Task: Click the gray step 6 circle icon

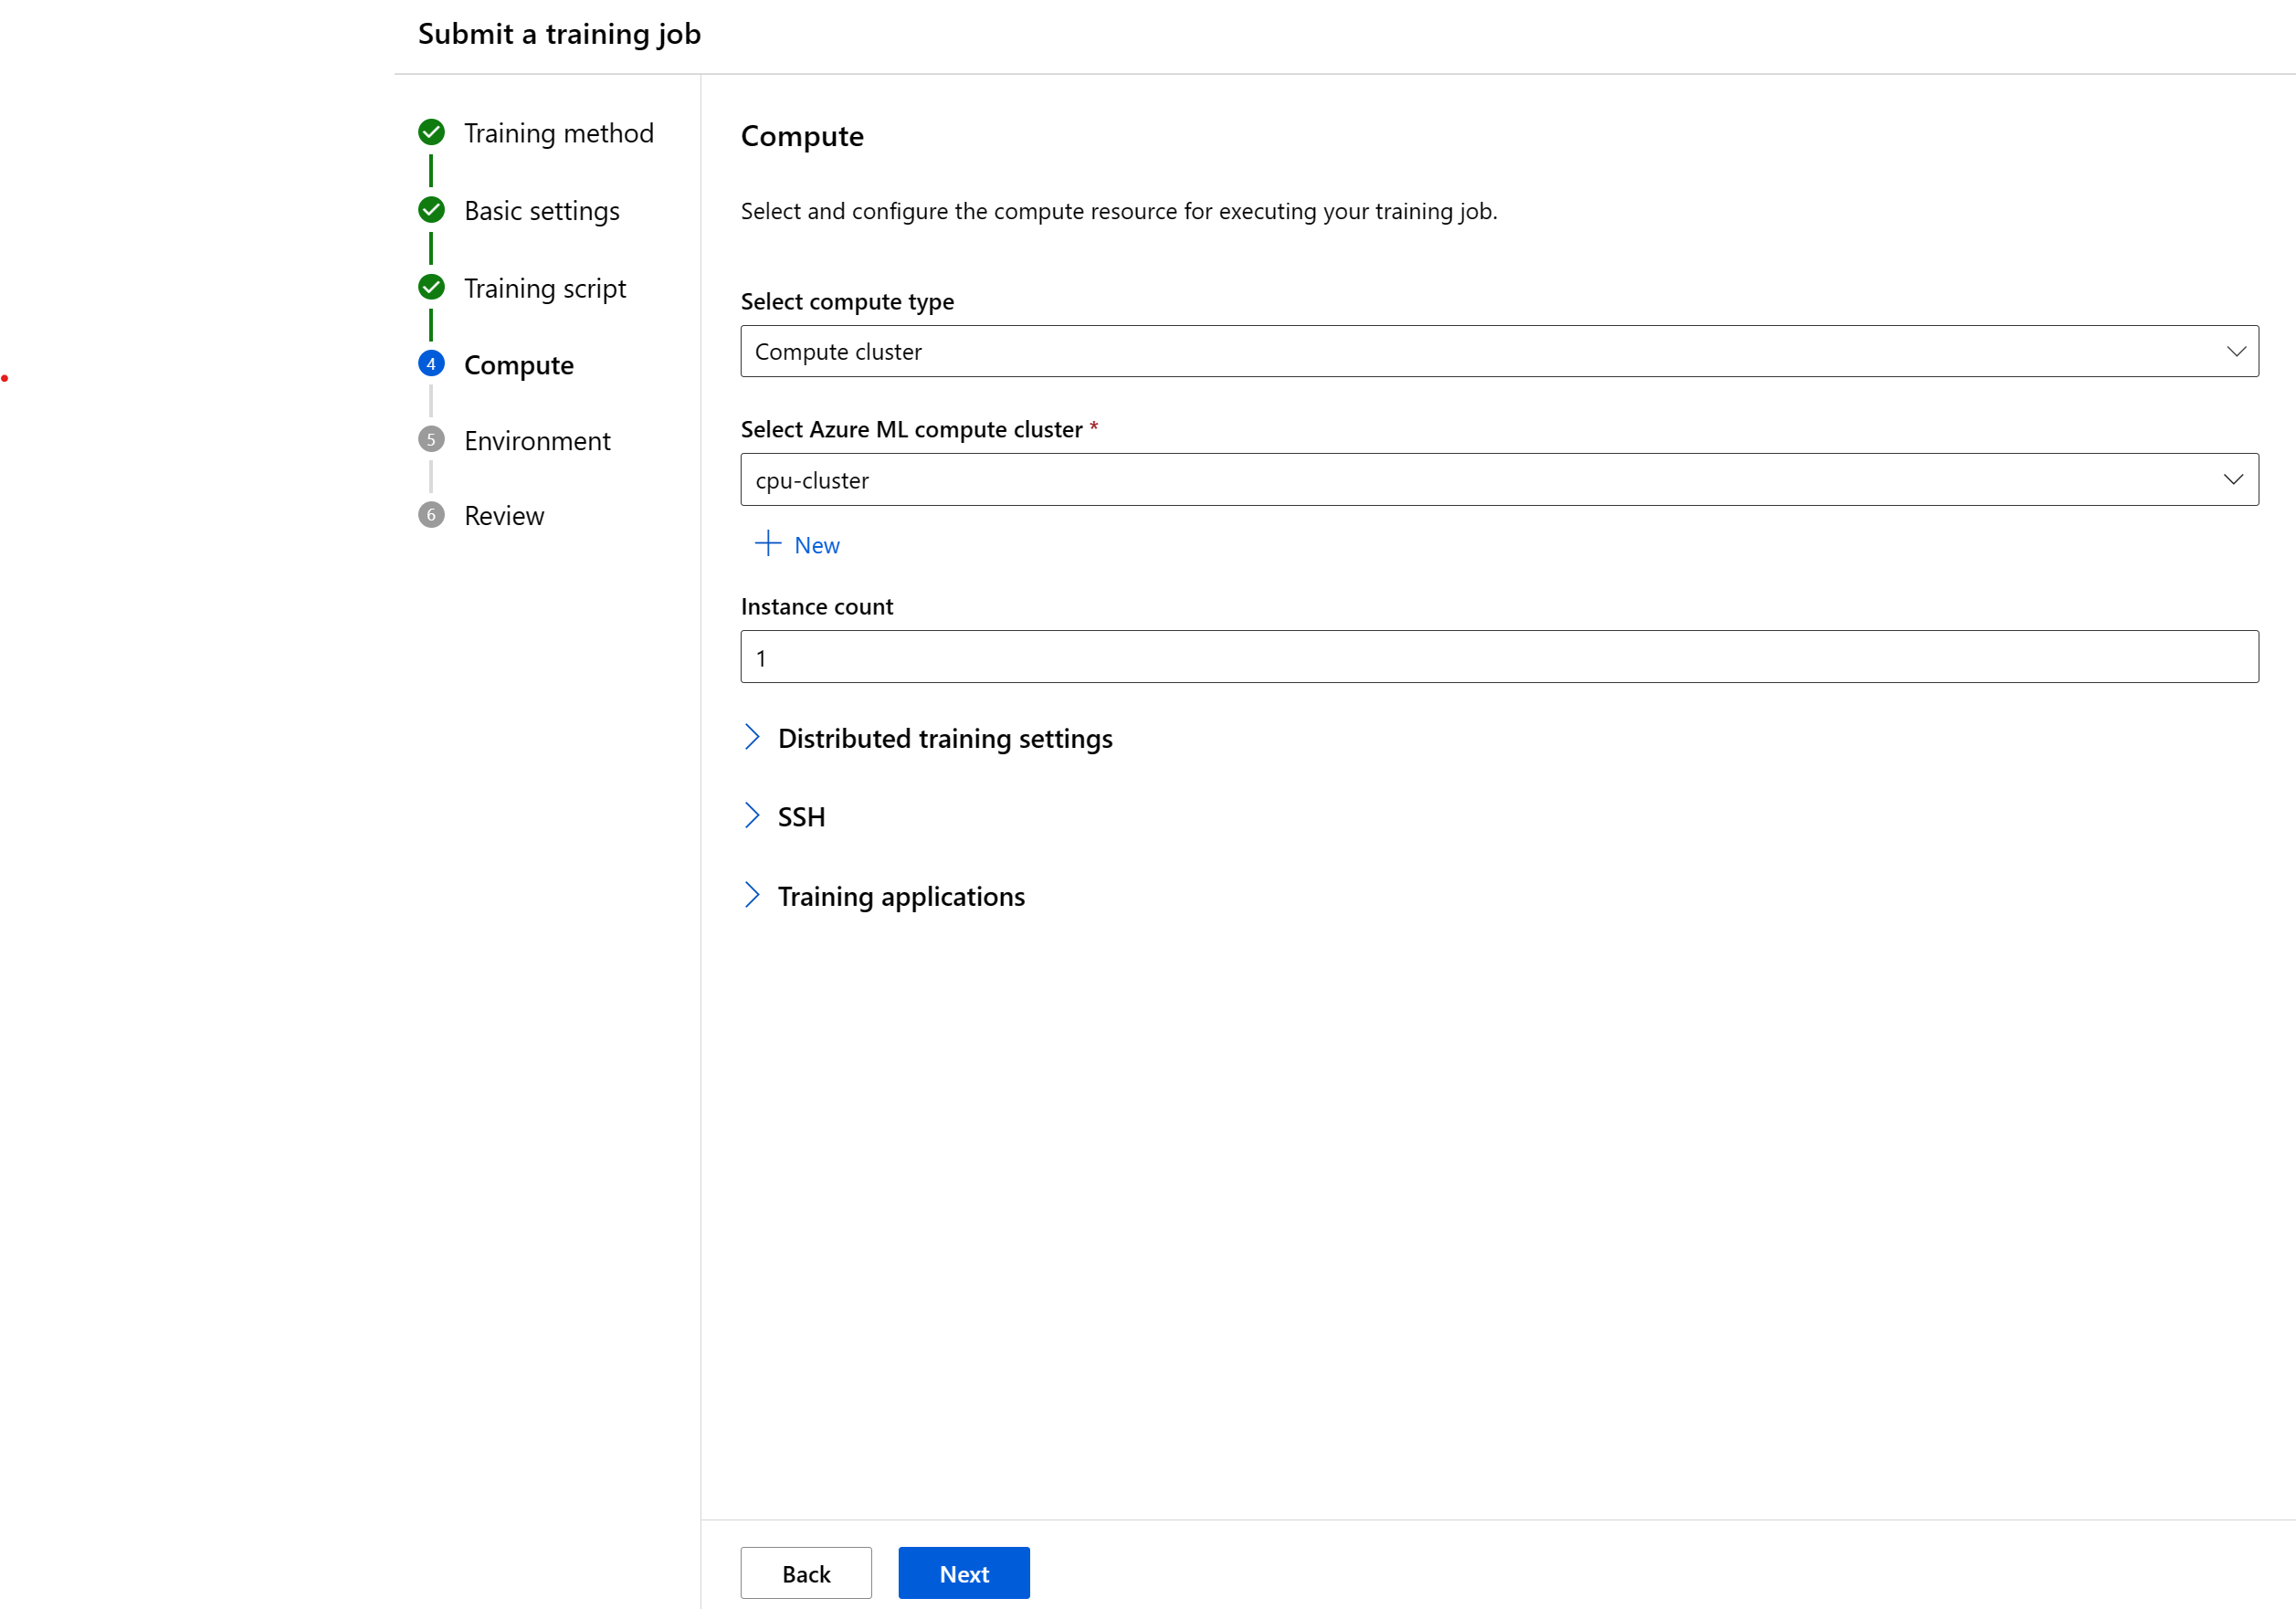Action: (431, 515)
